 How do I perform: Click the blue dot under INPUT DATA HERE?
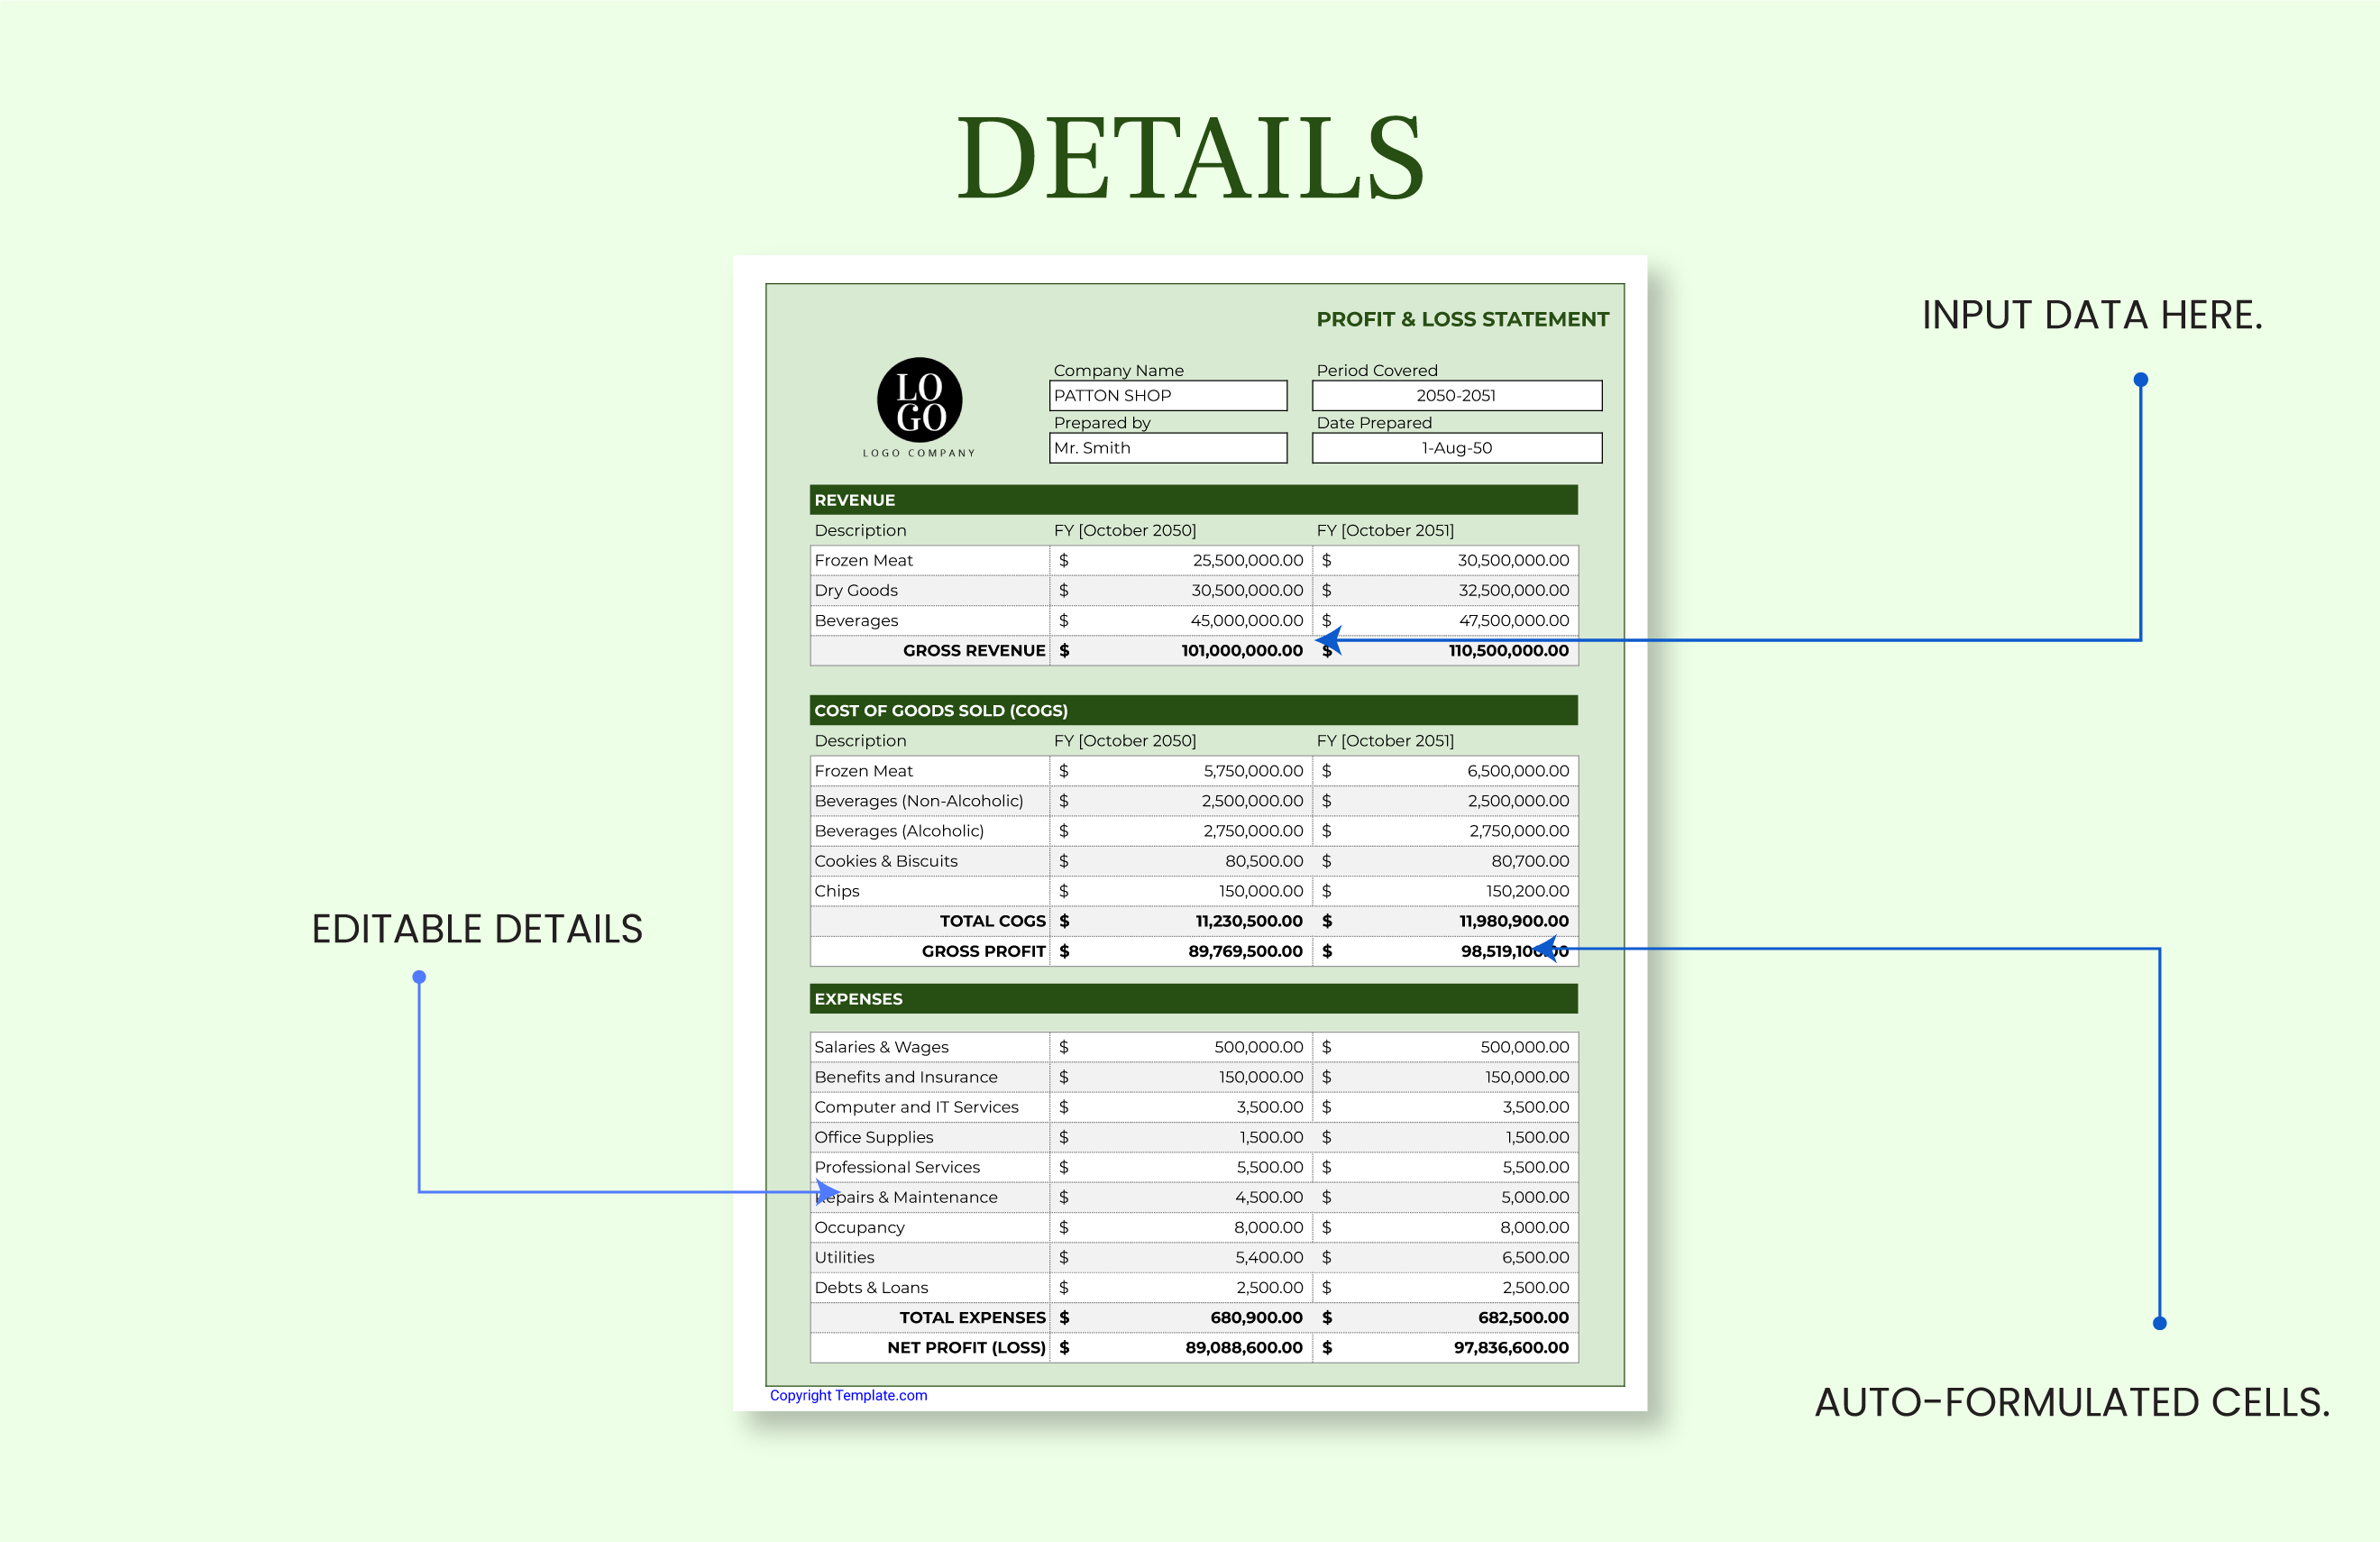(x=2140, y=380)
